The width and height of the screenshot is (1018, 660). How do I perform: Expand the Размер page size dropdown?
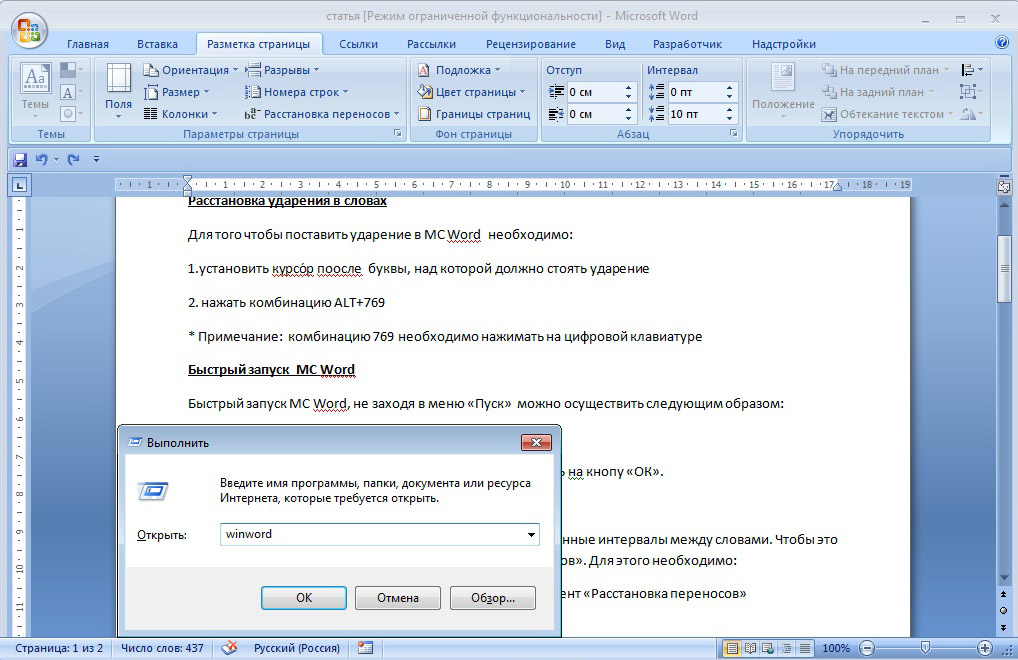coord(177,92)
